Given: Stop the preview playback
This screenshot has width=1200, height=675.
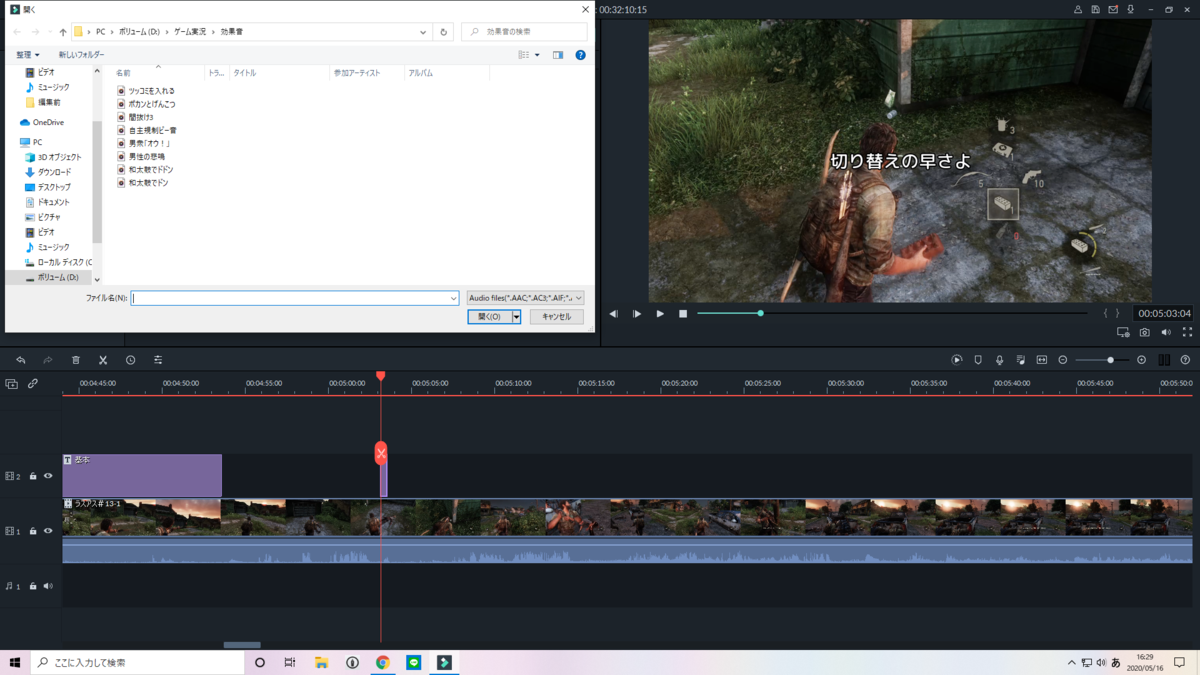Looking at the screenshot, I should click(683, 314).
